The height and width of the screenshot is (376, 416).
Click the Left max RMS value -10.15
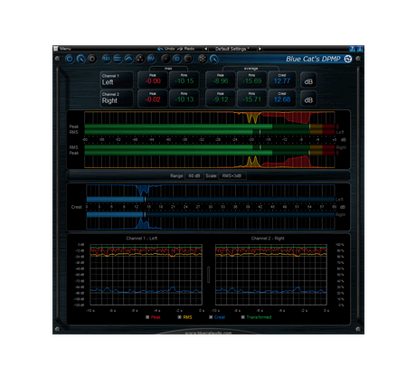tap(184, 81)
